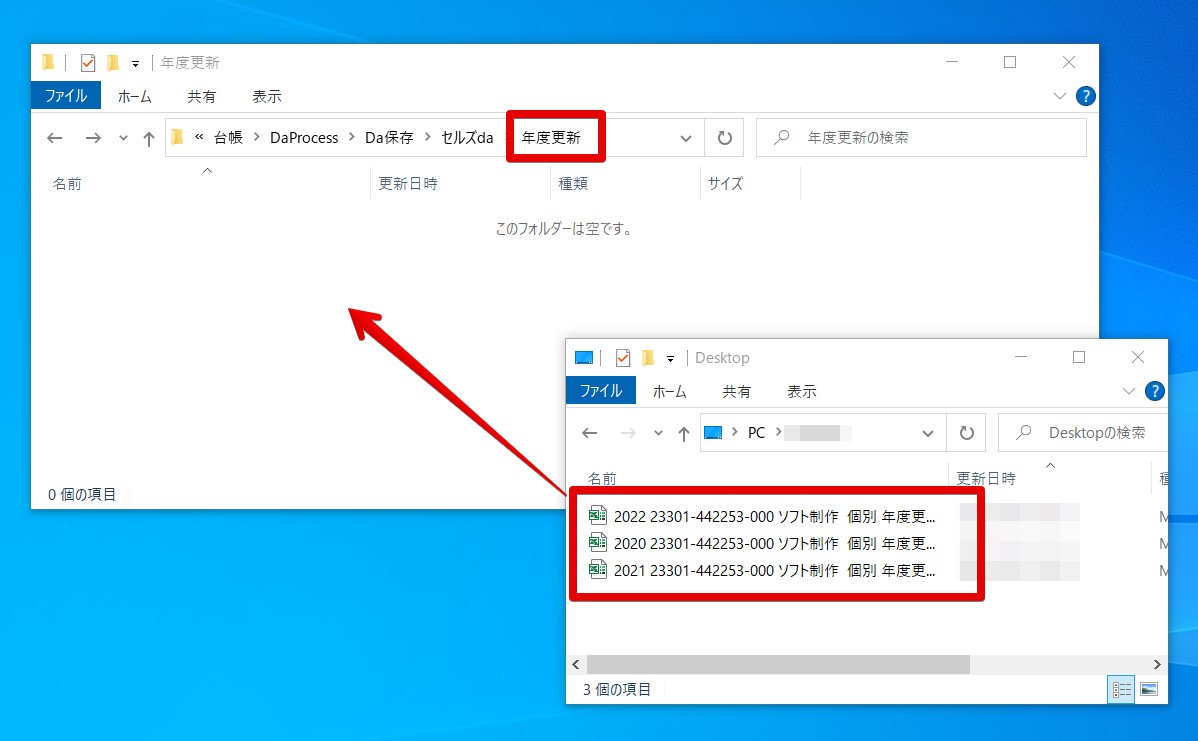Click the DaProcess breadcrumb in address bar

pos(304,138)
